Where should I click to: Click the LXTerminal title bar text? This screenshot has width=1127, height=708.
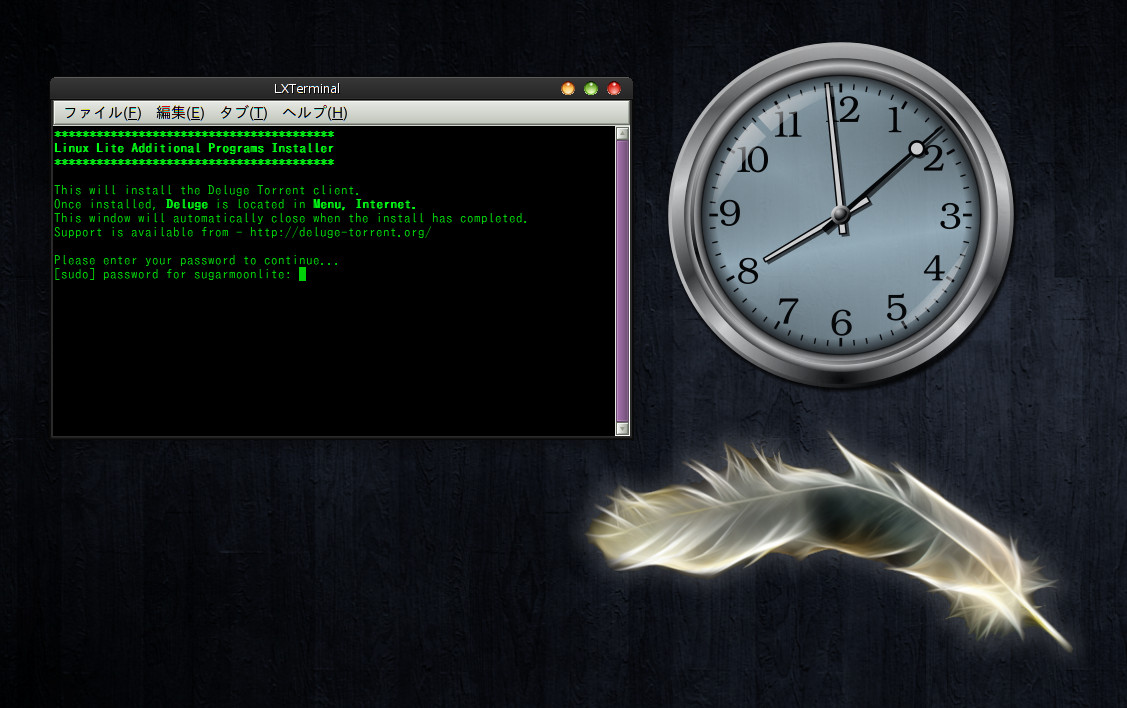[x=307, y=88]
